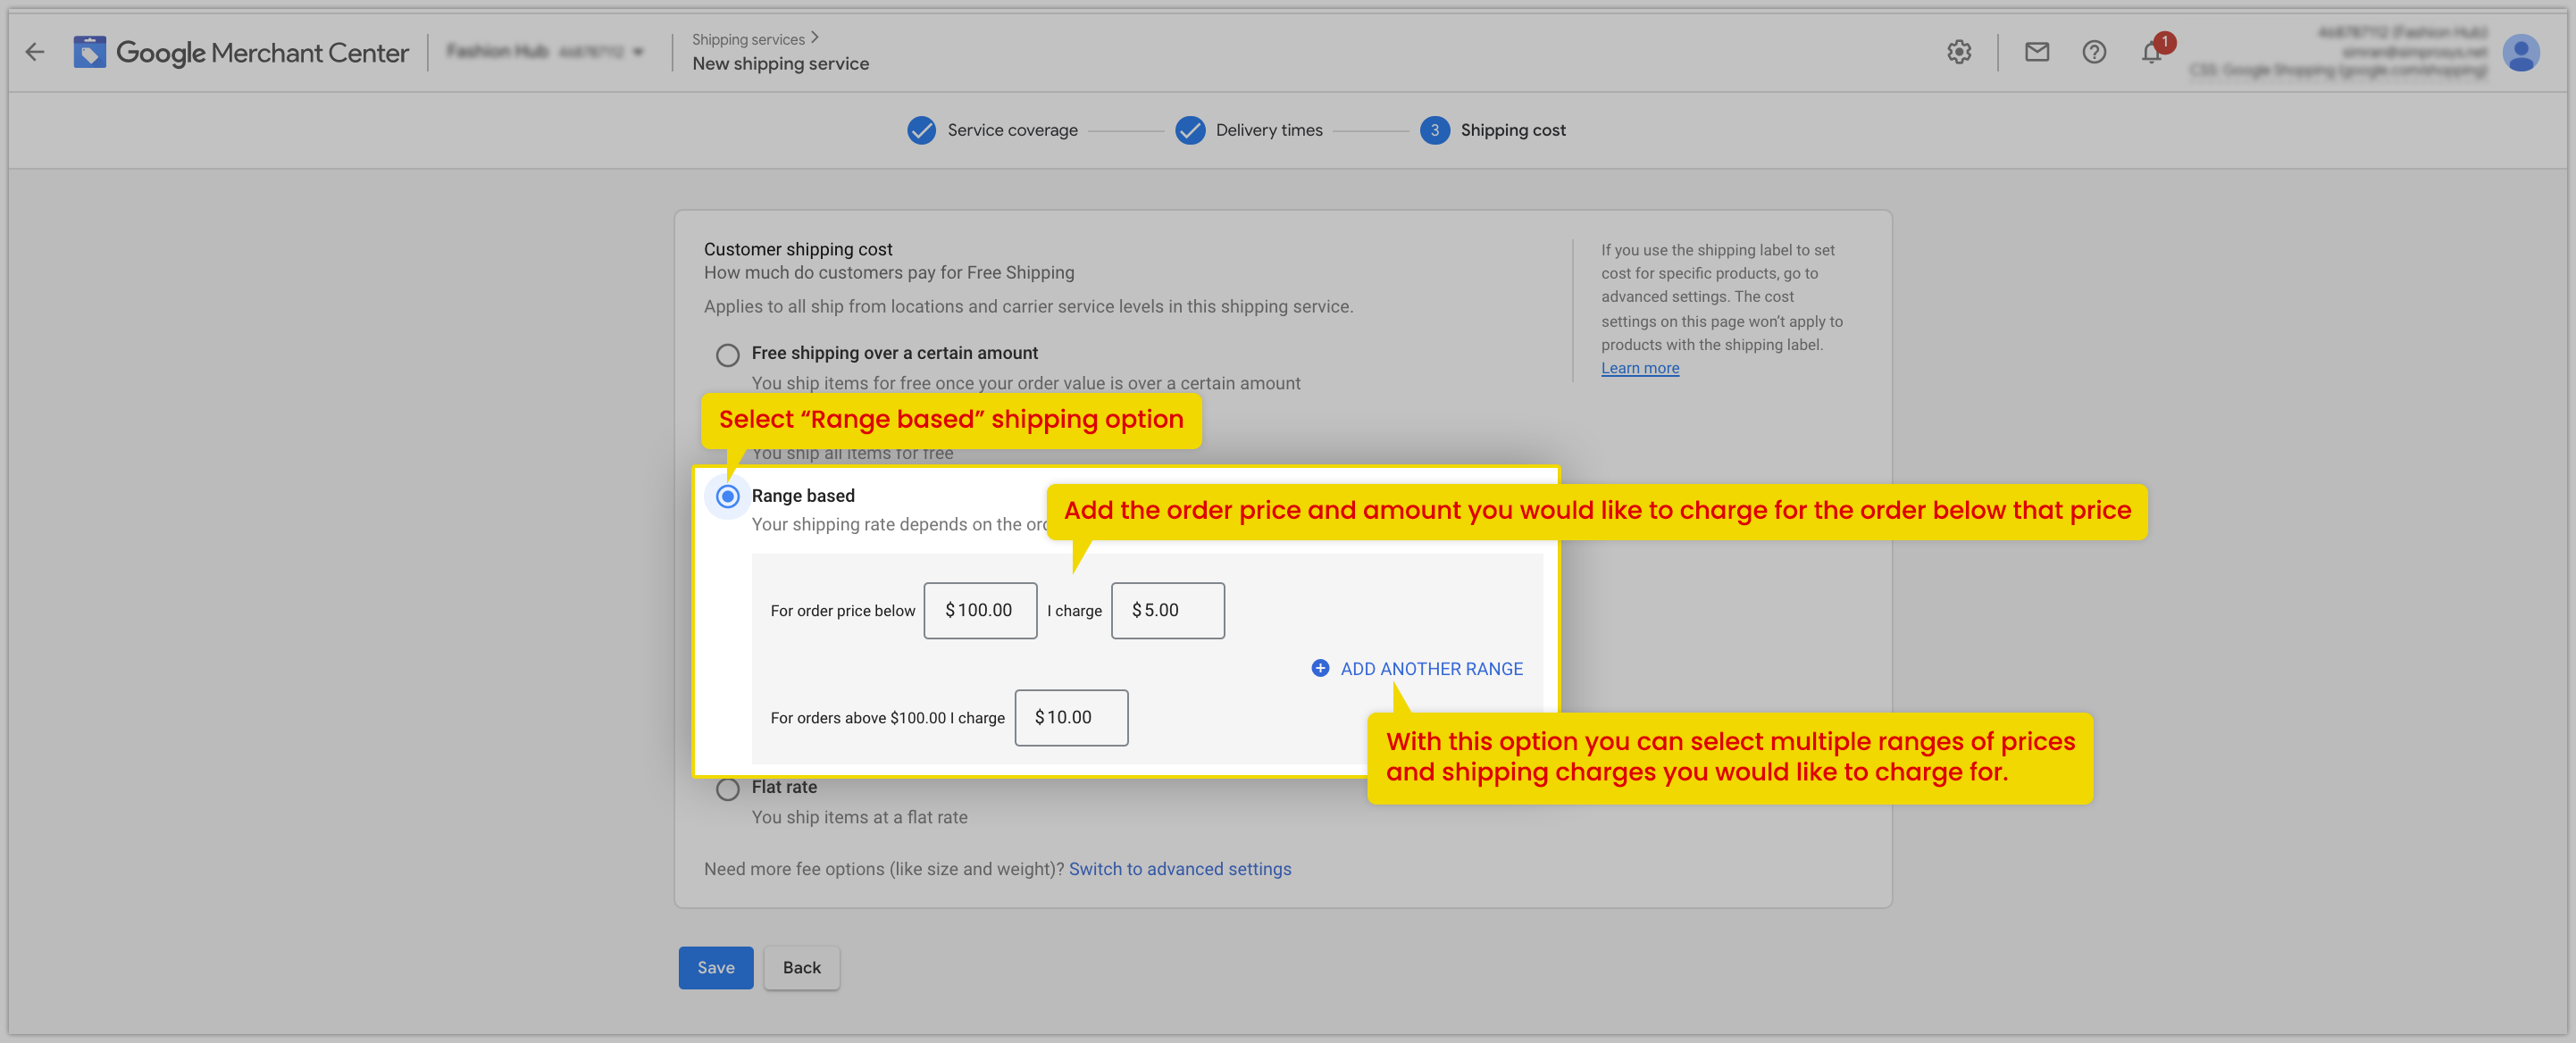
Task: Click the New shipping service title
Action: (780, 63)
